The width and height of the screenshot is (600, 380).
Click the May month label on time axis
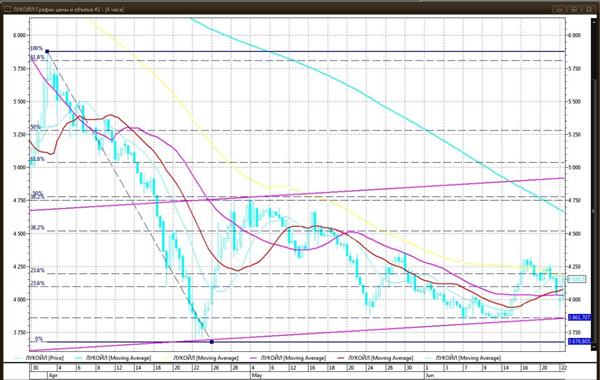coord(257,376)
